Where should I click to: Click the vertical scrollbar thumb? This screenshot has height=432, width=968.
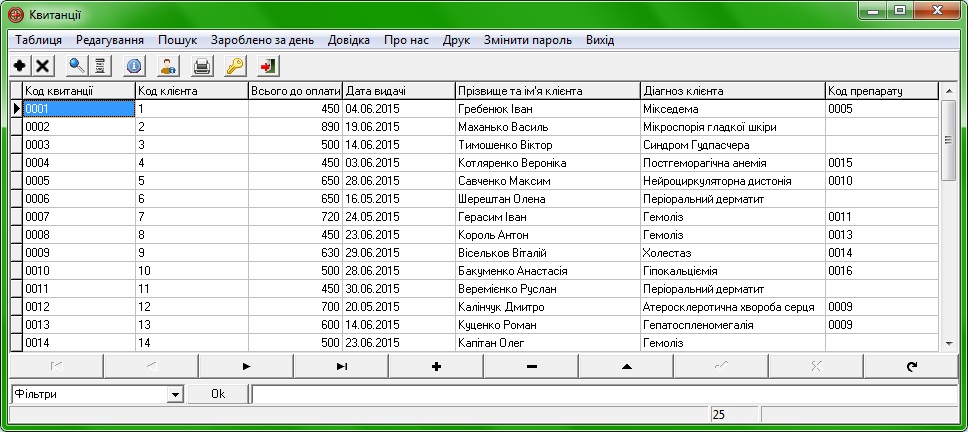(949, 140)
